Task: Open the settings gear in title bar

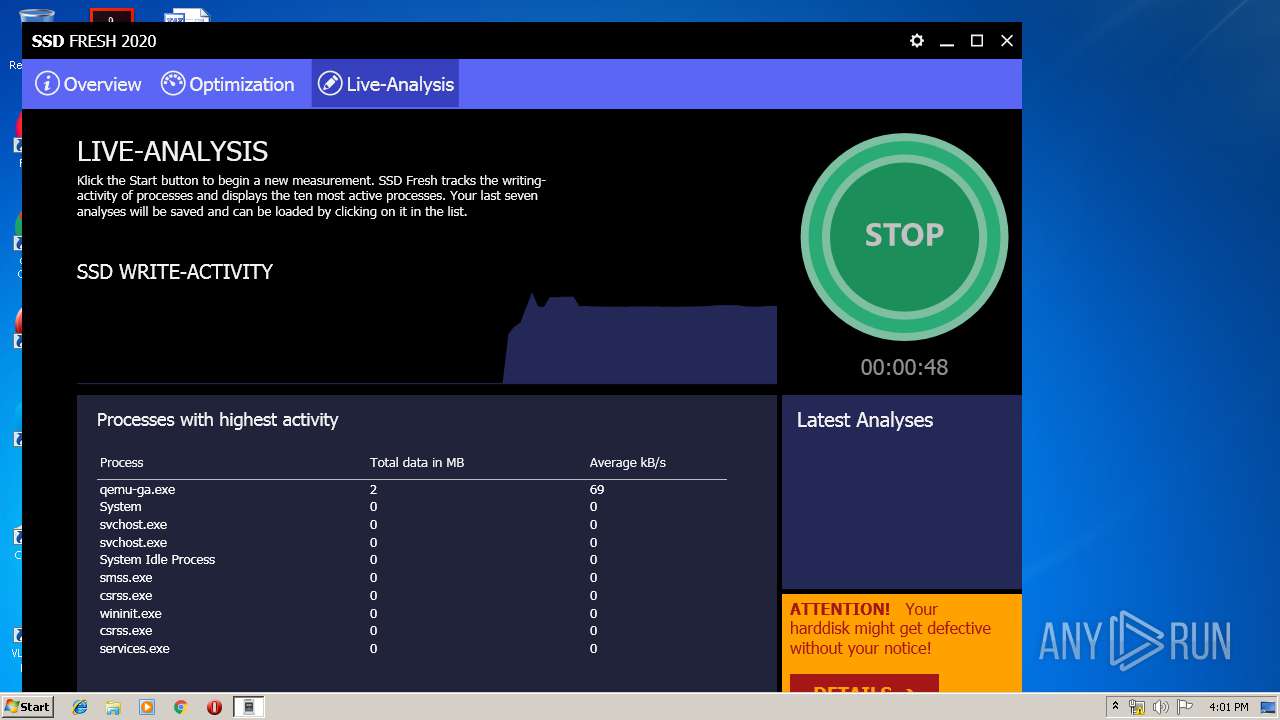Action: click(917, 41)
